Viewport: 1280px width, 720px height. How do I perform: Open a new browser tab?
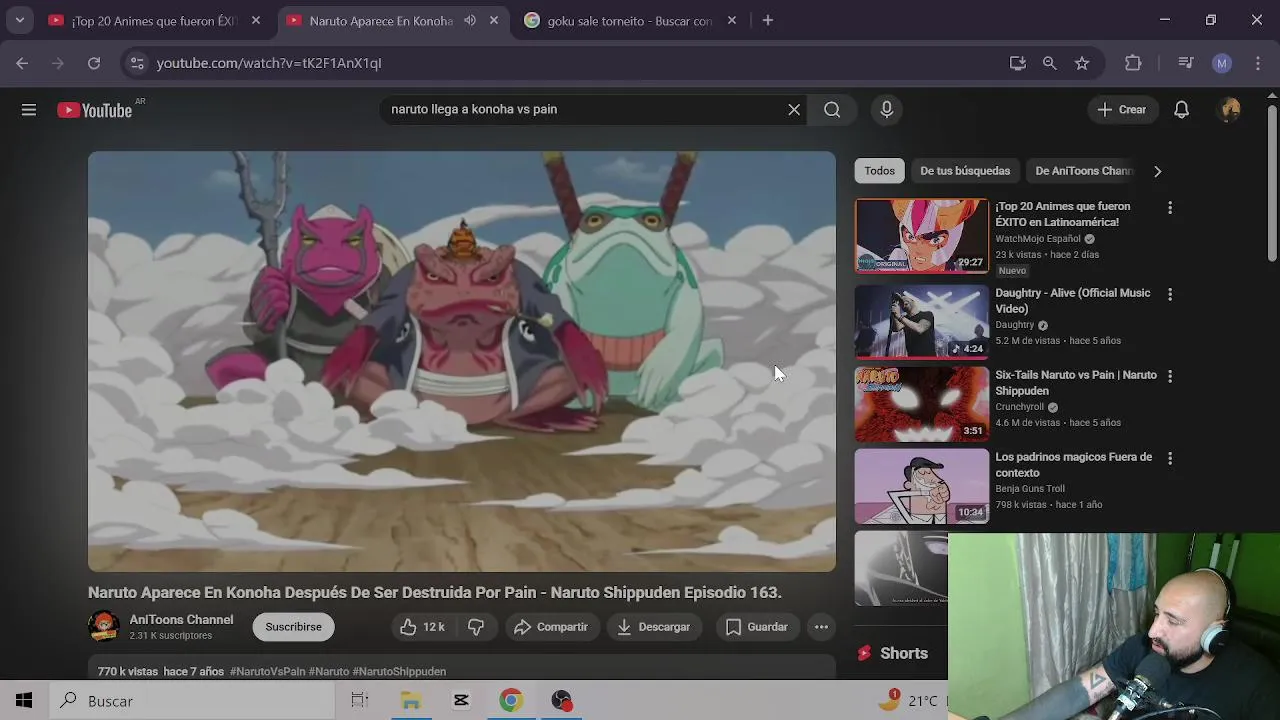click(x=768, y=20)
